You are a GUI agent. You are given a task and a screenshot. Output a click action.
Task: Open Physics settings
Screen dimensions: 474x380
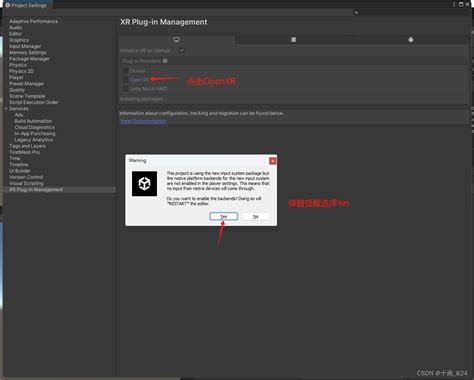coord(18,65)
